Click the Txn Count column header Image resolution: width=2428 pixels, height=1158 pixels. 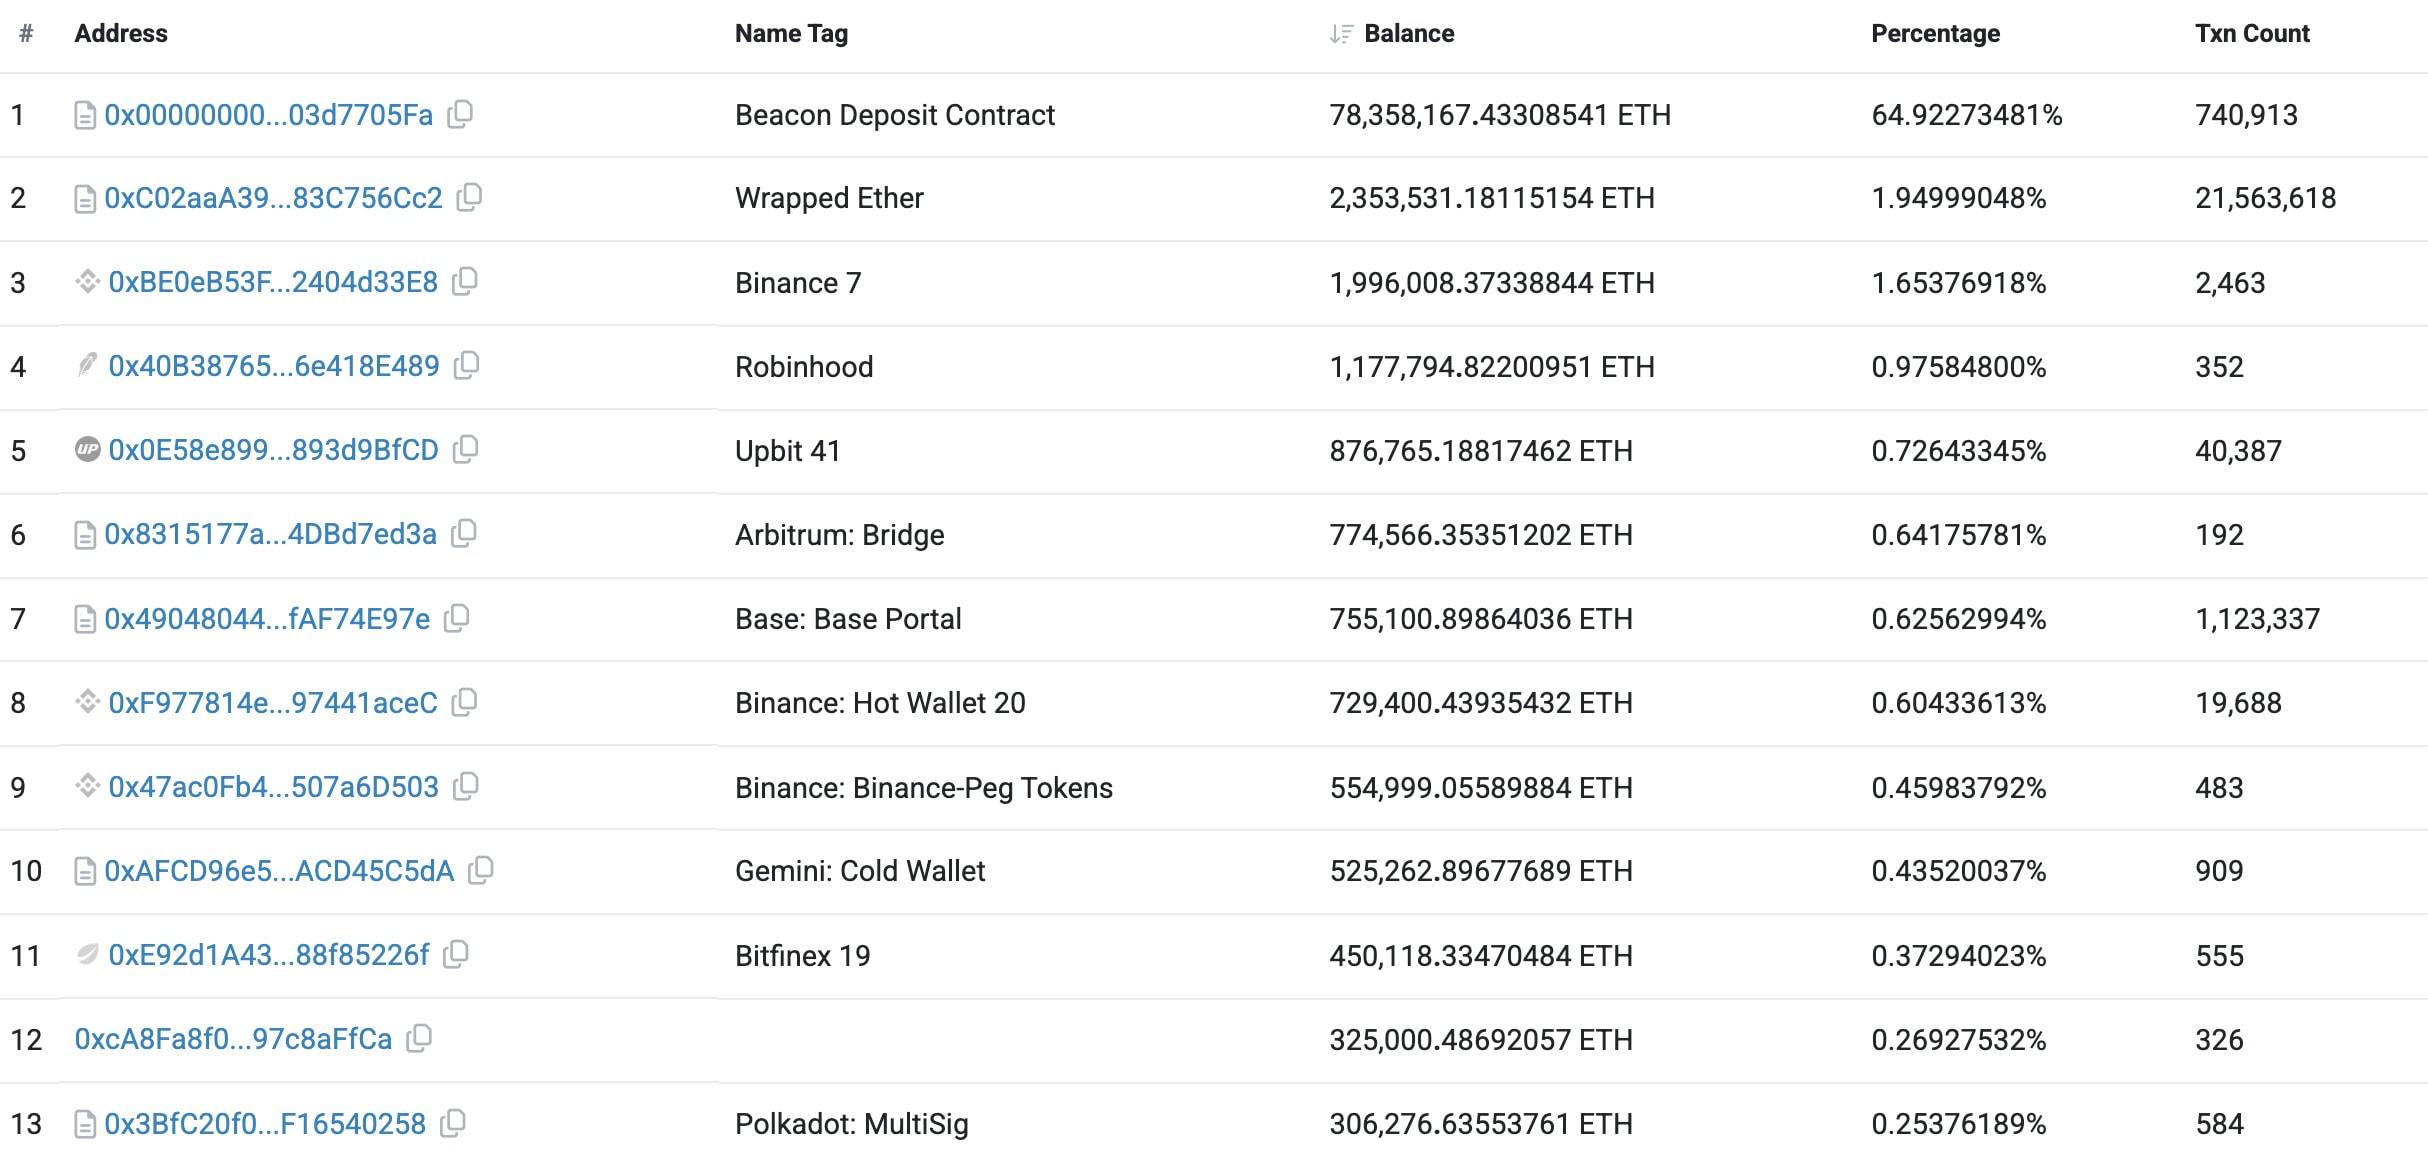point(2252,34)
